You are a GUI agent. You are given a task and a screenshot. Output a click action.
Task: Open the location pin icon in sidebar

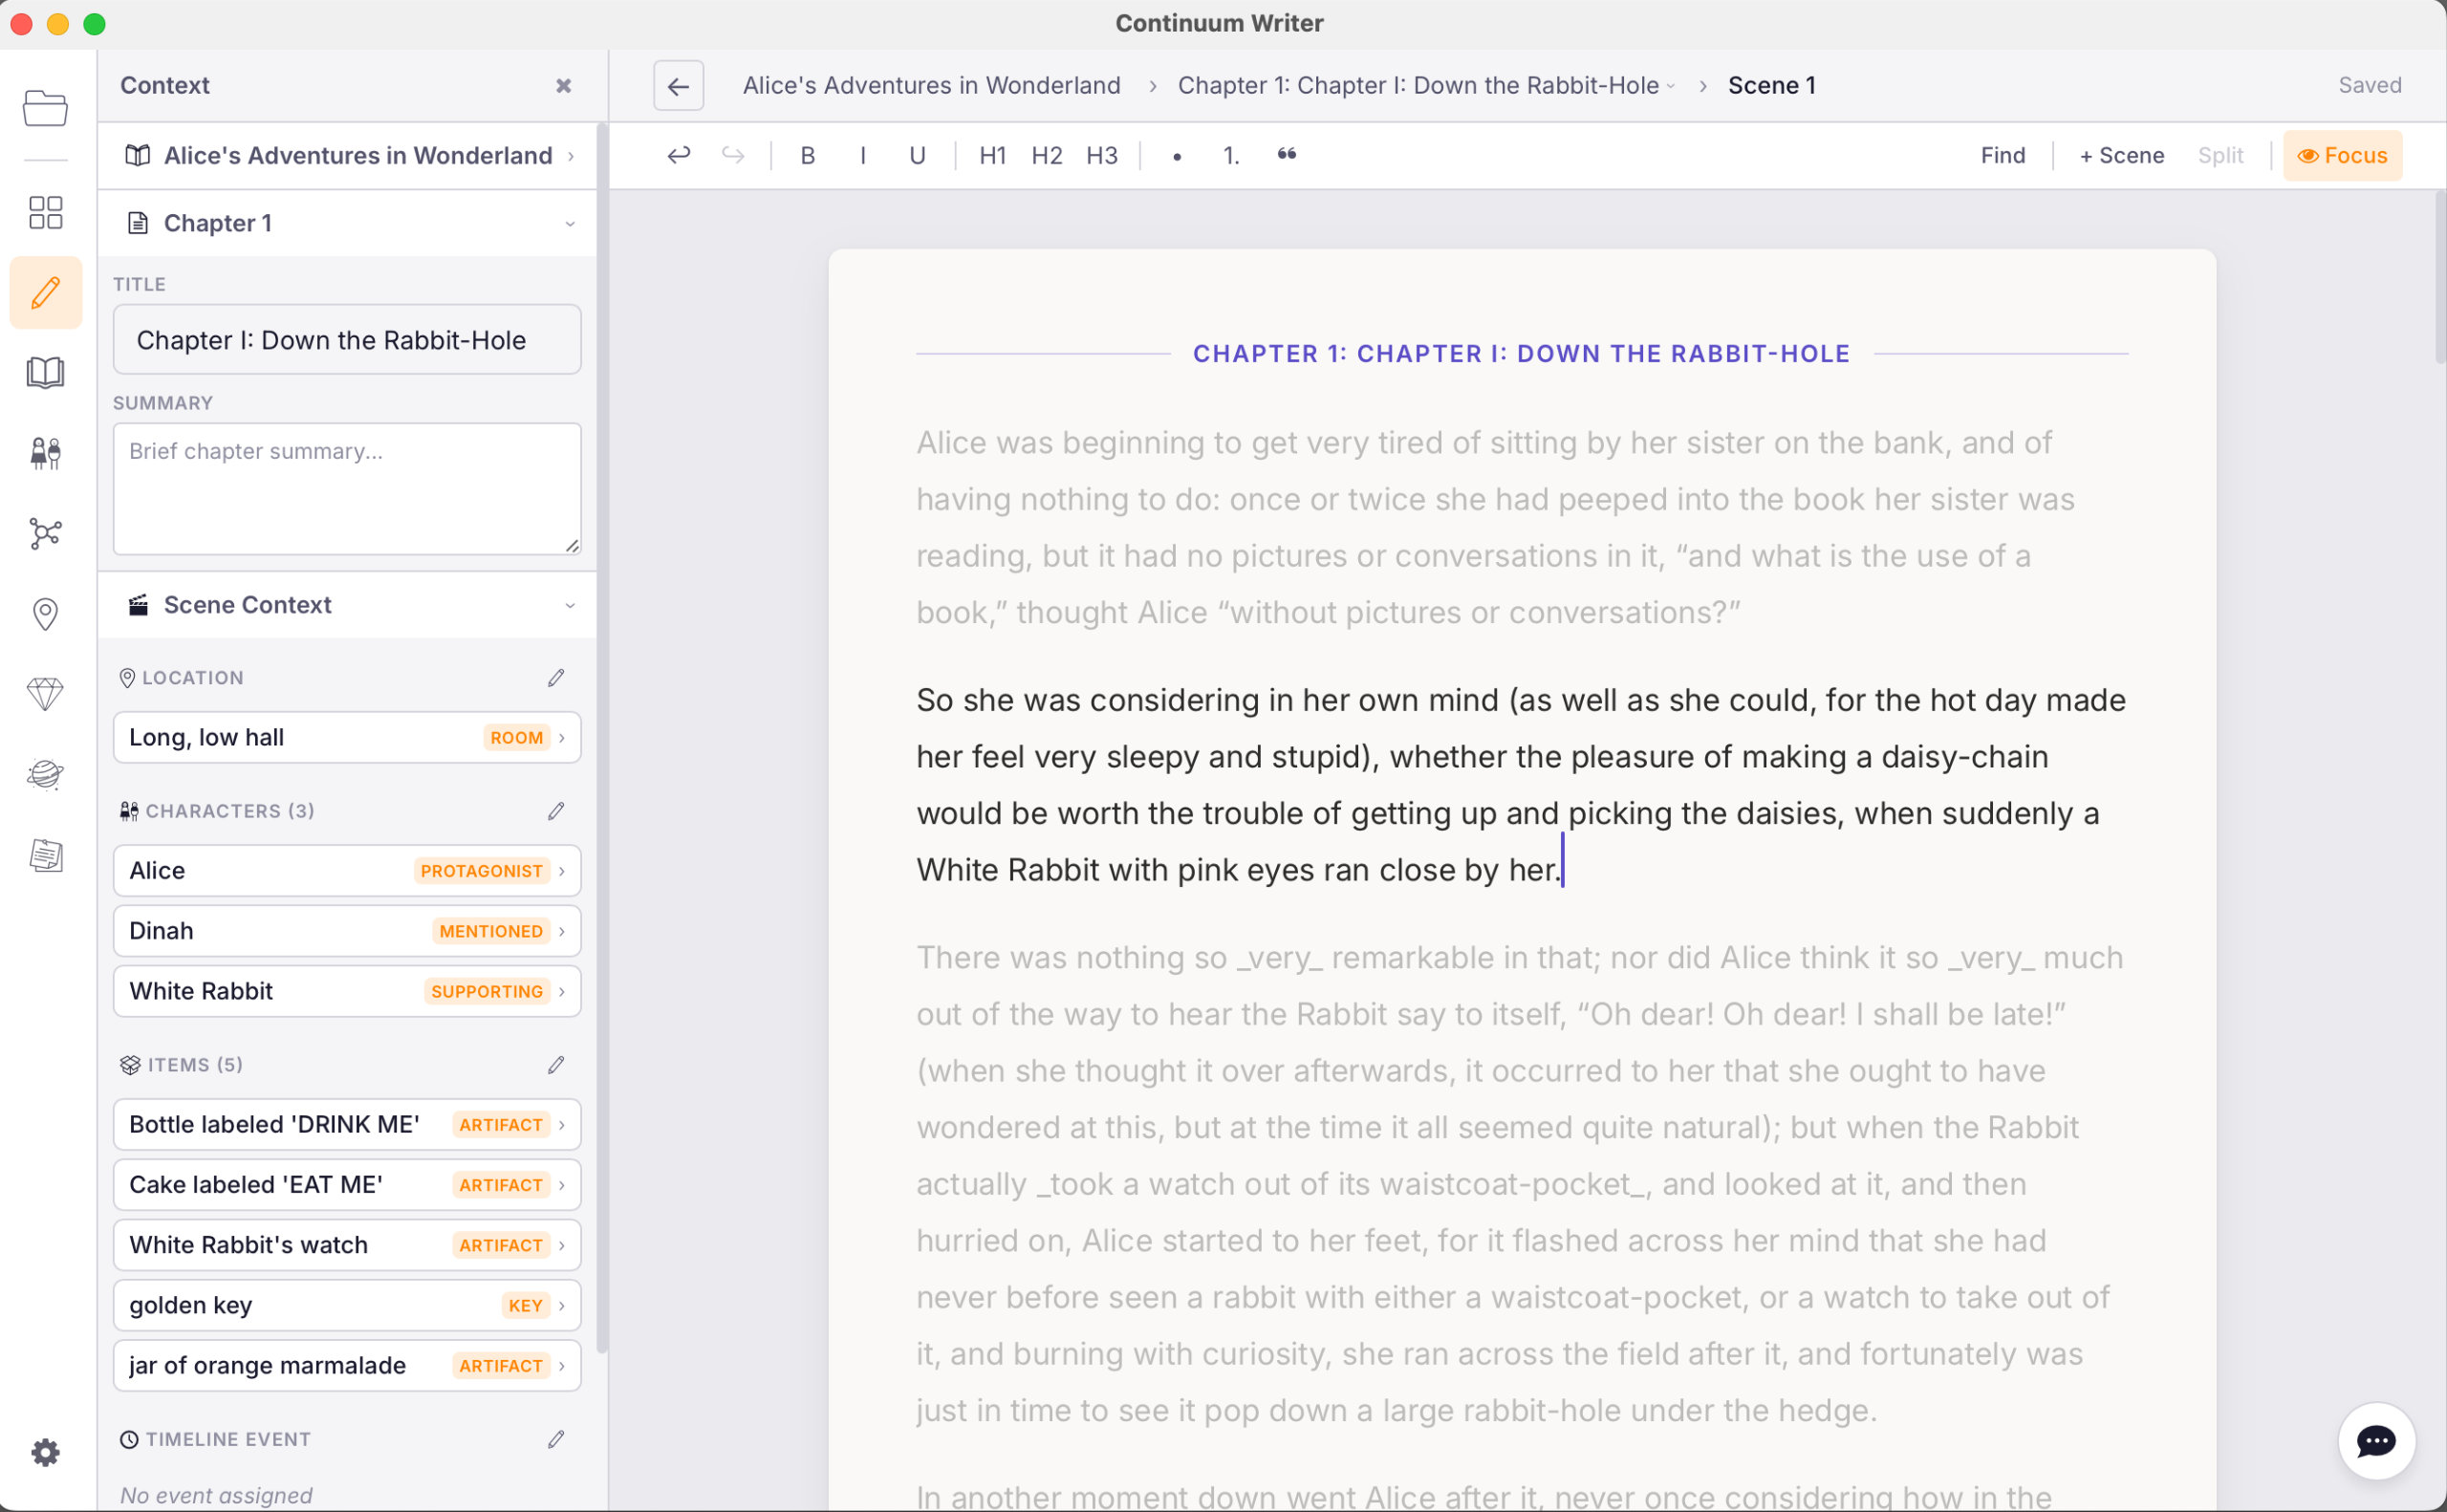(x=45, y=614)
